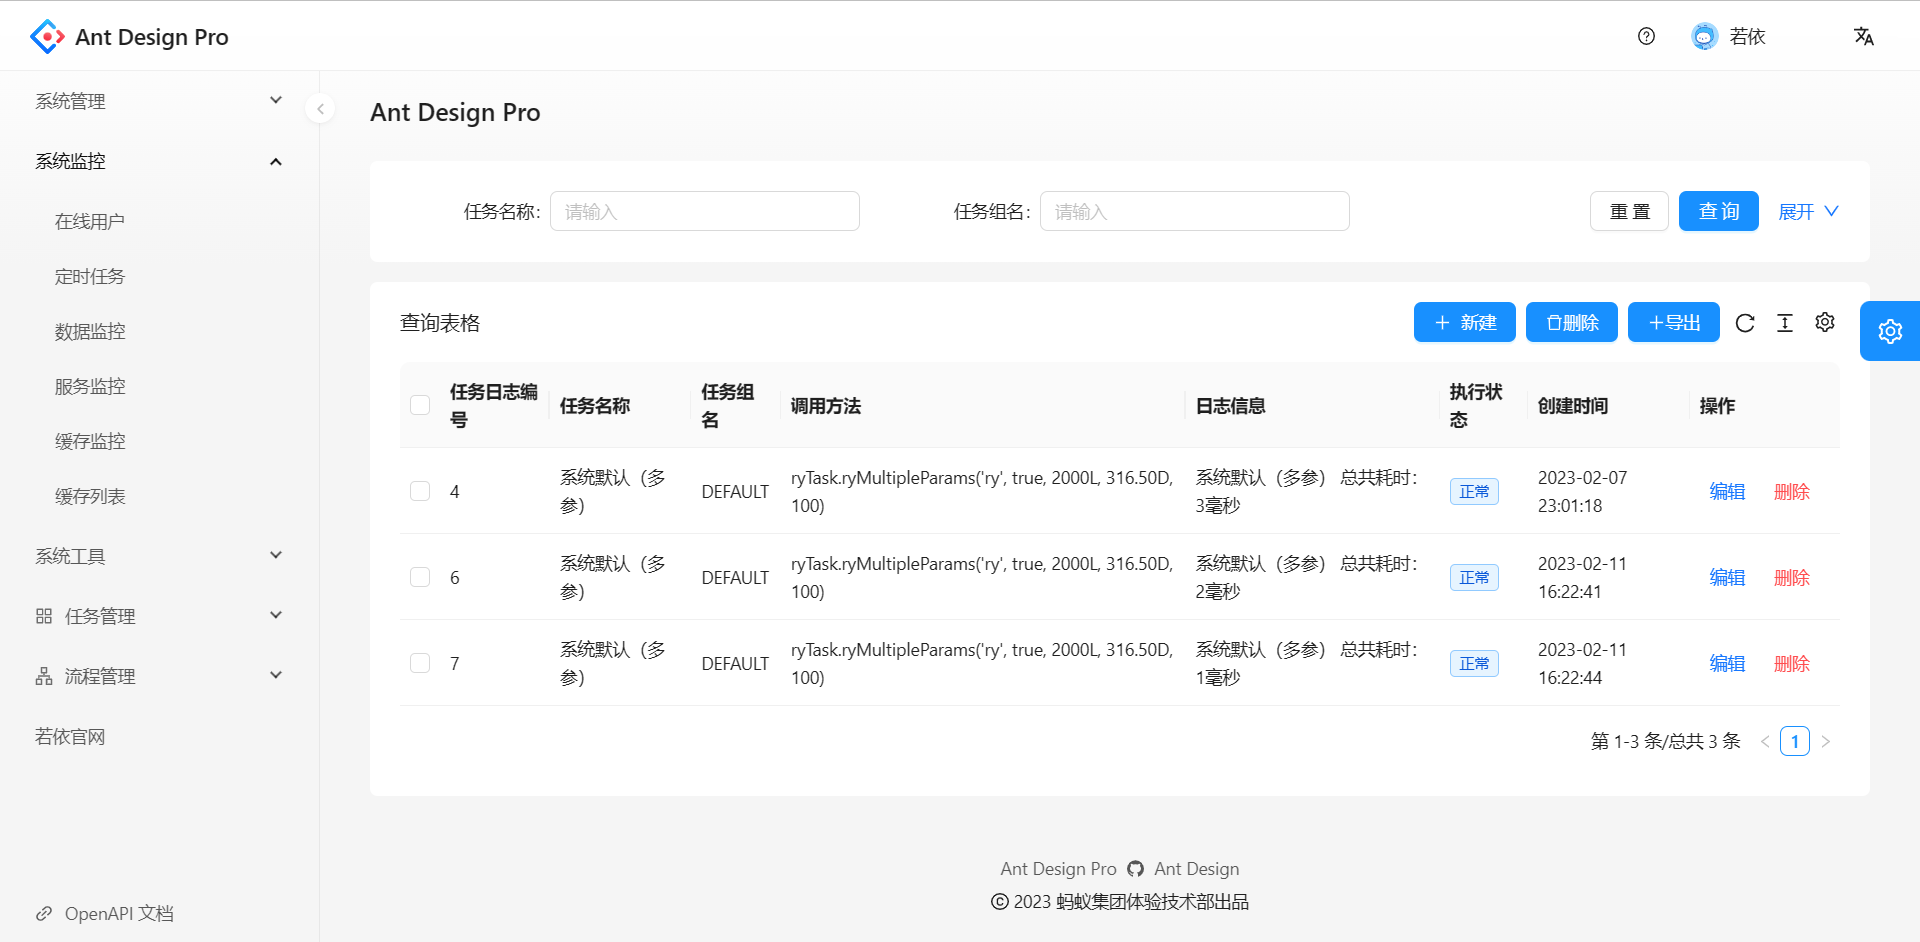
Task: Collapse the 系统监控 menu chevron
Action: click(x=276, y=161)
